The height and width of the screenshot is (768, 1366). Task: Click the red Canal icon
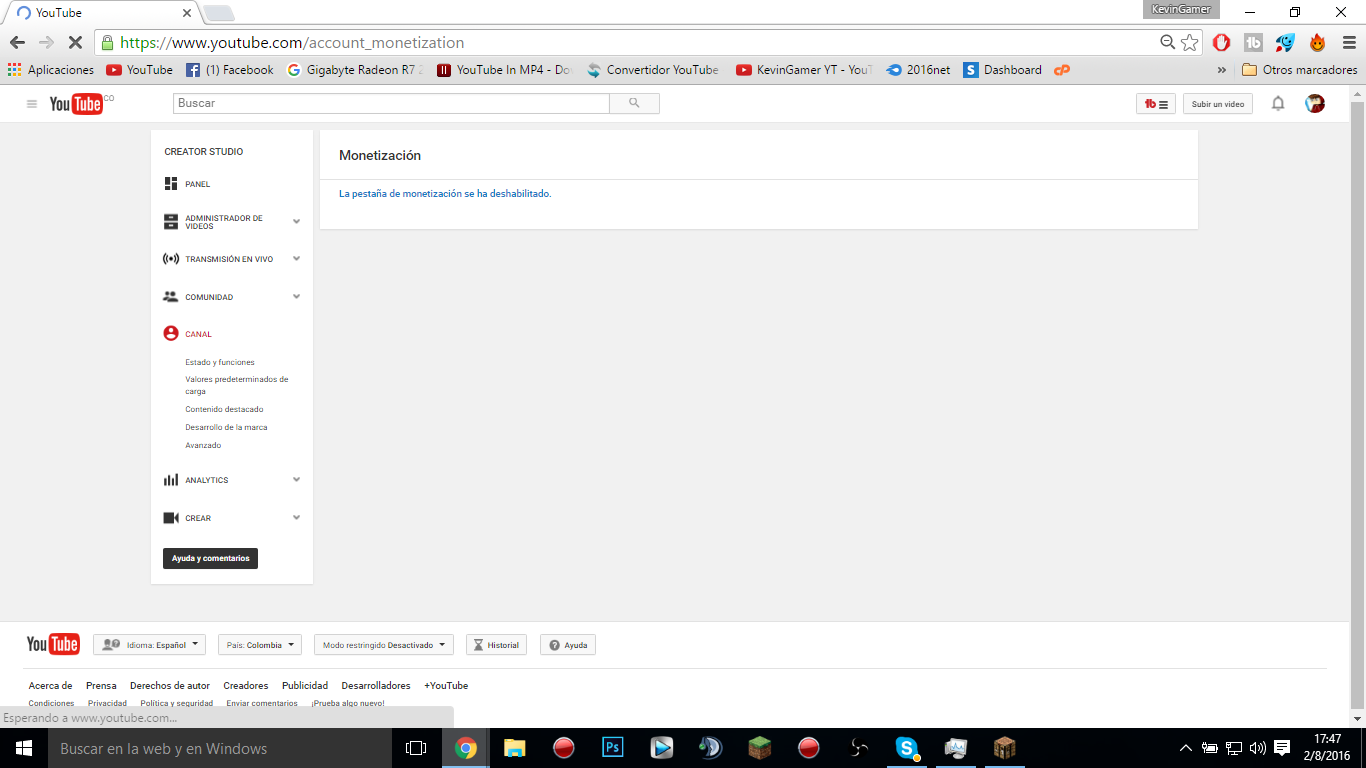[171, 334]
